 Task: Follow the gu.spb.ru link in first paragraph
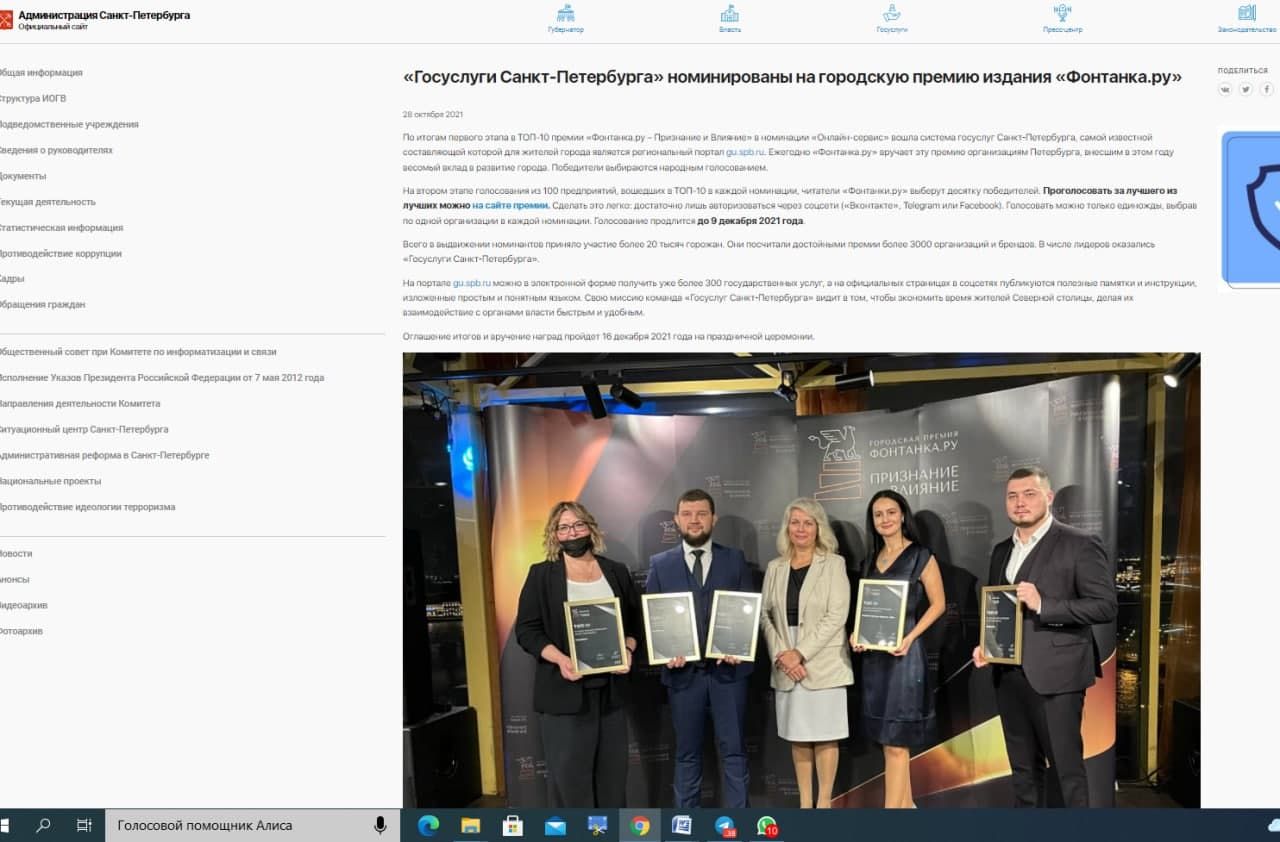745,152
